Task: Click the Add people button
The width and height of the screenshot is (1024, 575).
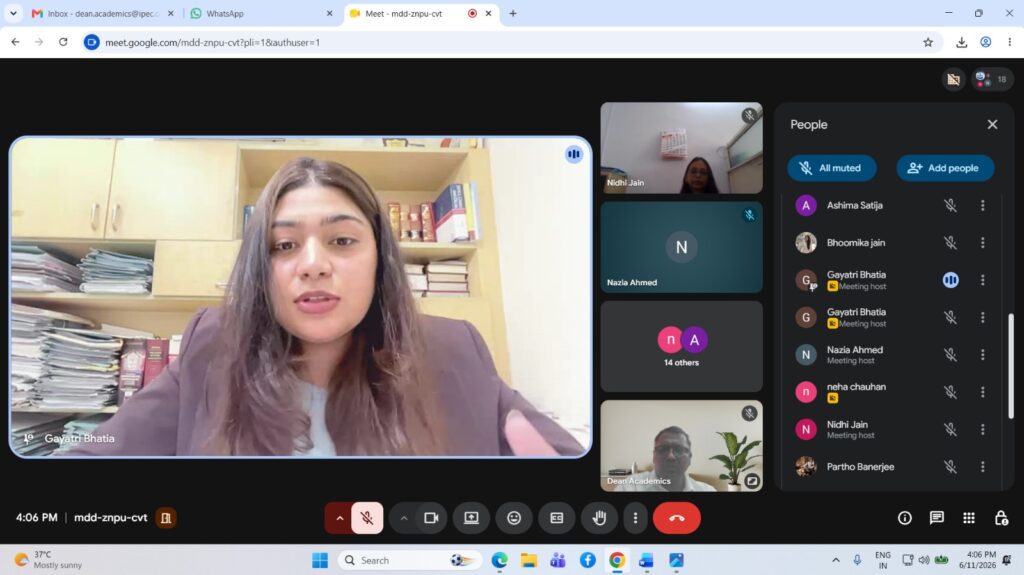Action: (945, 168)
